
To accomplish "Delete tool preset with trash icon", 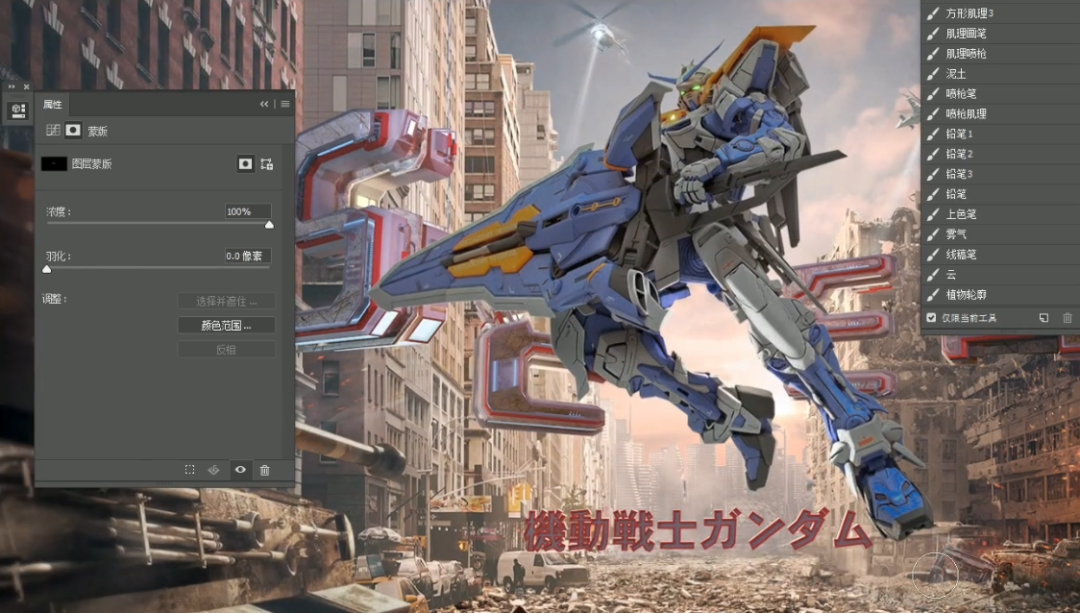I will 1067,318.
